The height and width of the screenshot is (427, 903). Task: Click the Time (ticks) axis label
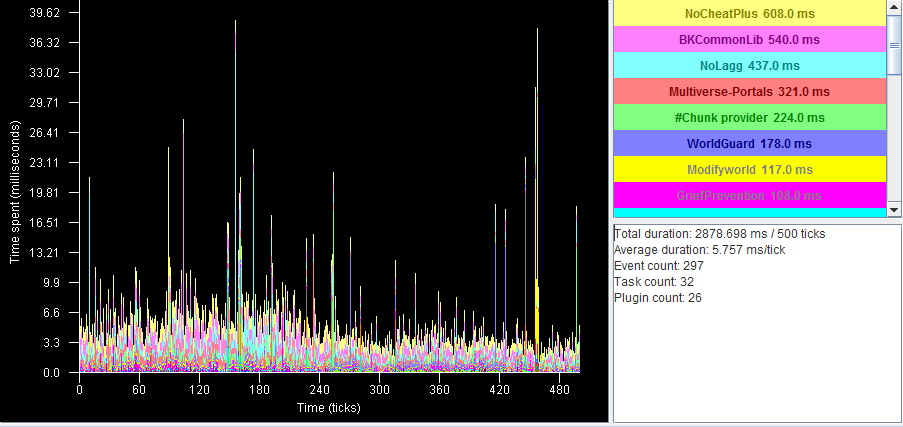[328, 408]
